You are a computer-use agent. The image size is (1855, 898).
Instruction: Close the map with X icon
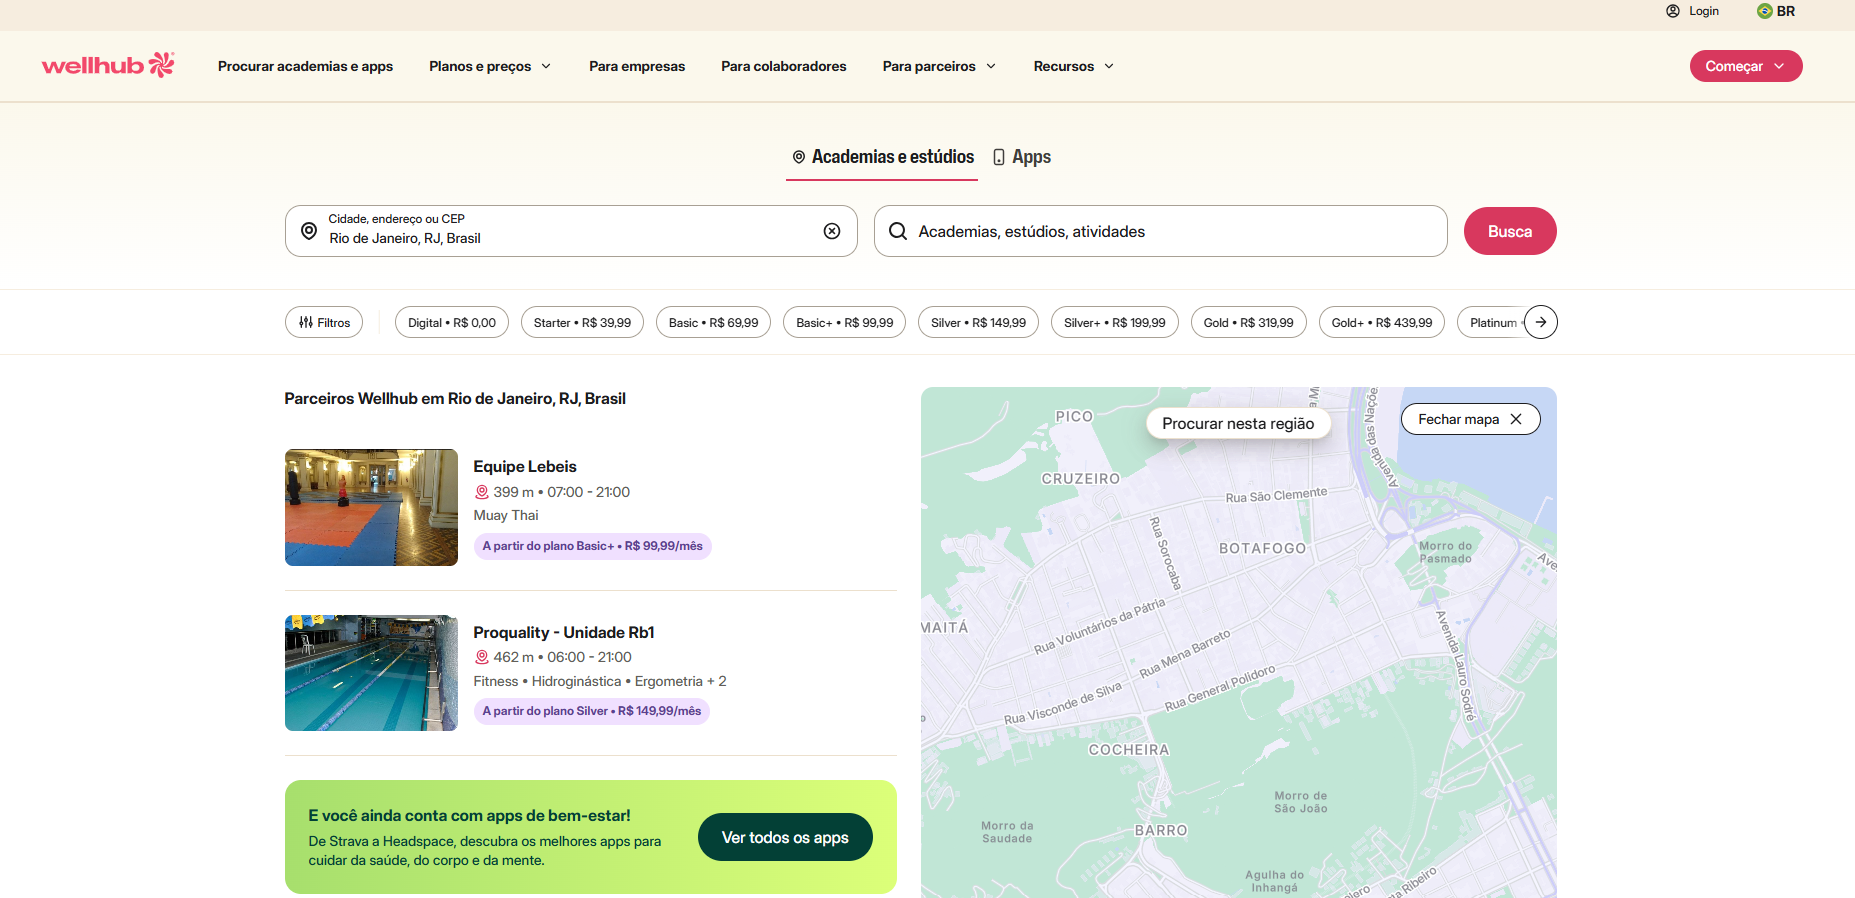[1516, 419]
